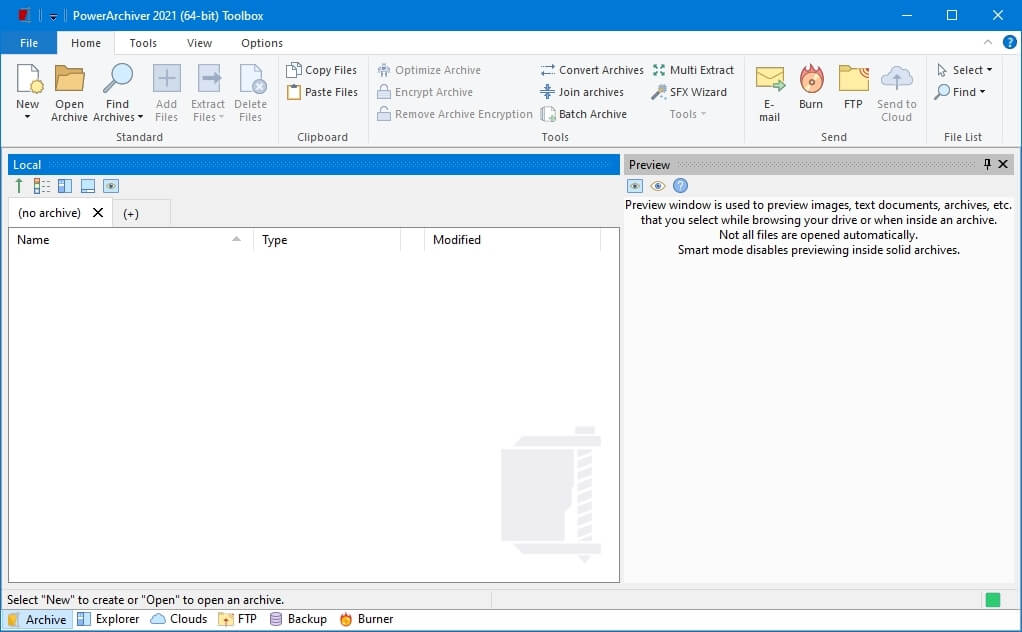The height and width of the screenshot is (632, 1022).
Task: Switch to the Tools ribbon tab
Action: click(x=143, y=43)
